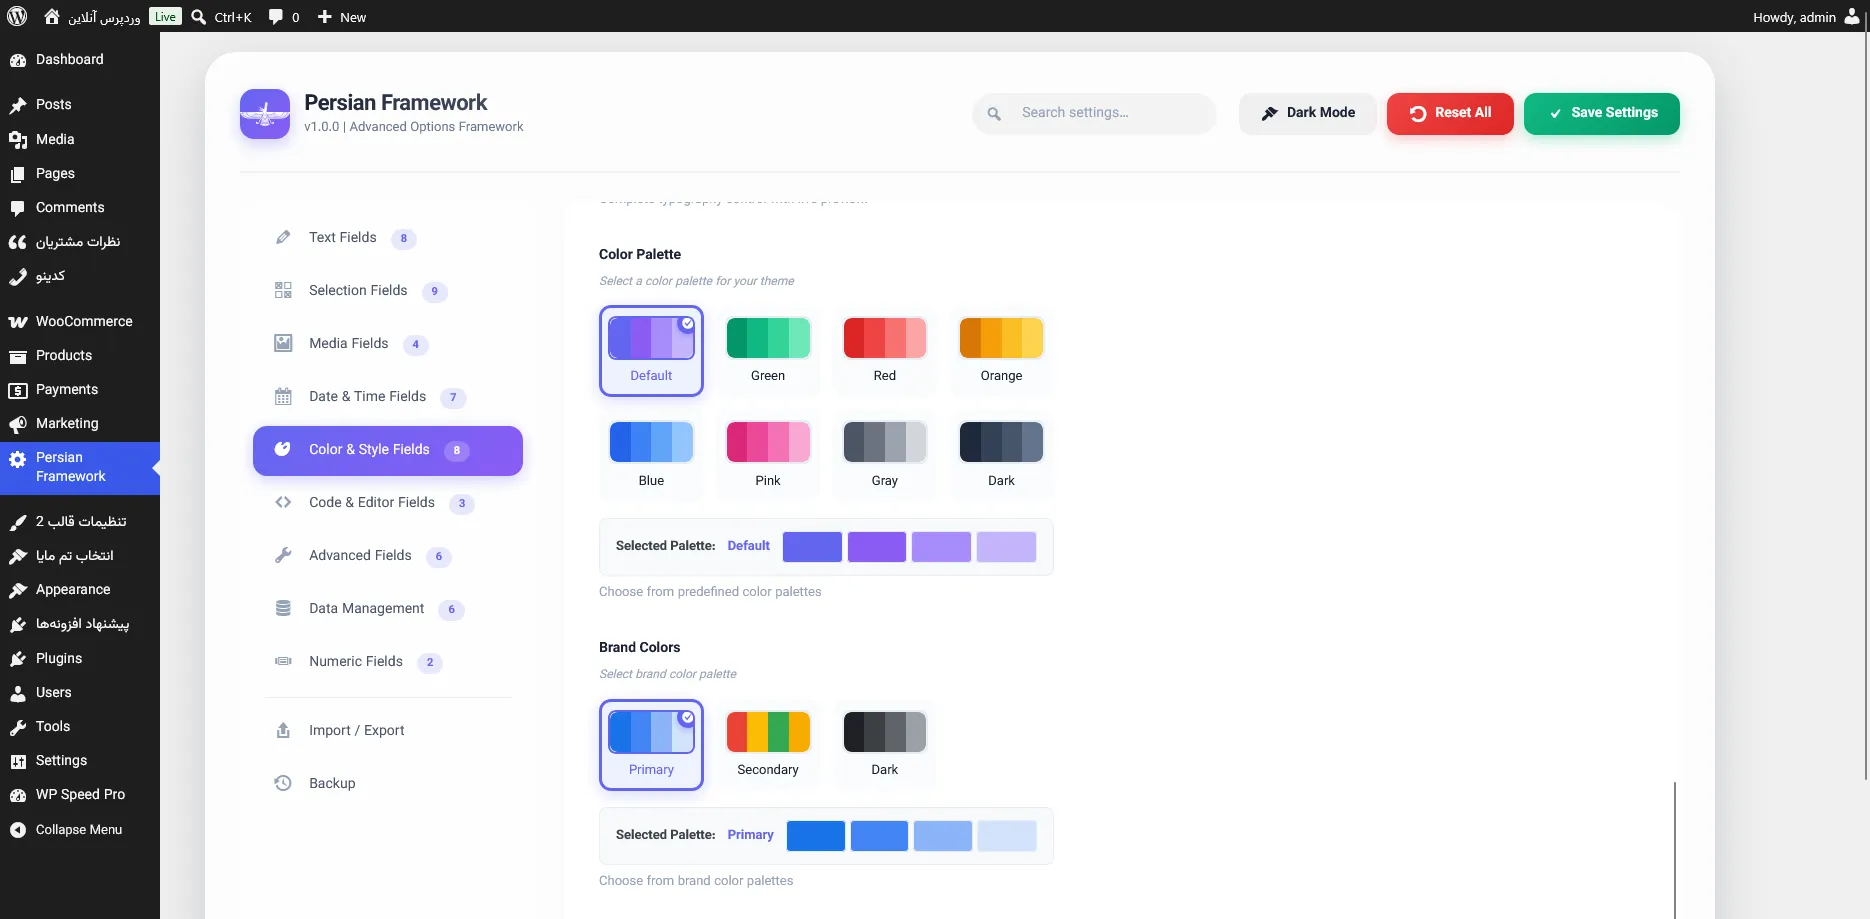Click the Media library icon
This screenshot has height=919, width=1870.
18,140
